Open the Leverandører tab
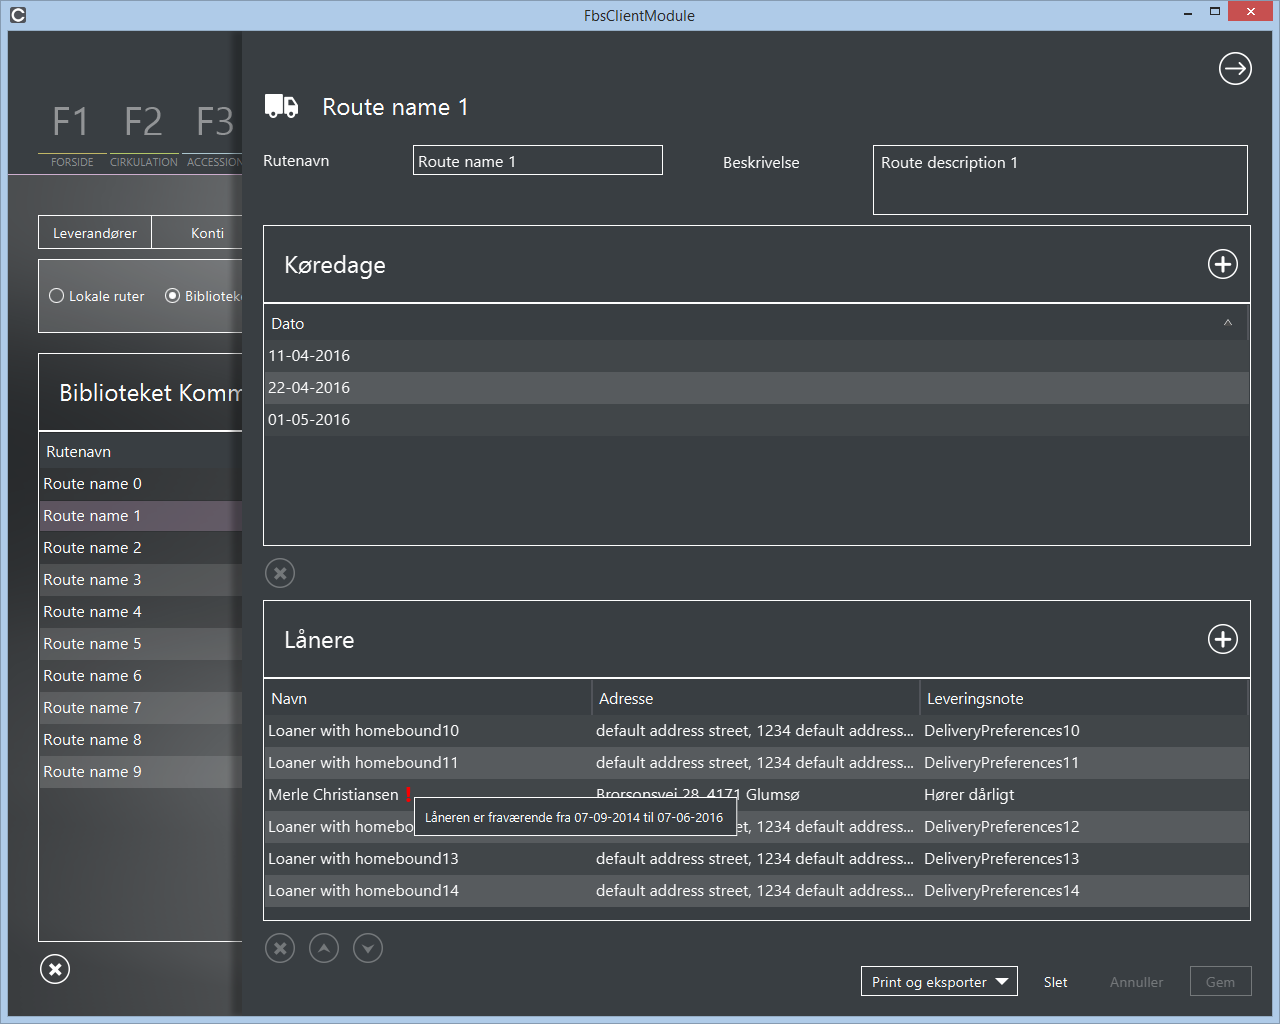This screenshot has width=1280, height=1024. pyautogui.click(x=95, y=233)
